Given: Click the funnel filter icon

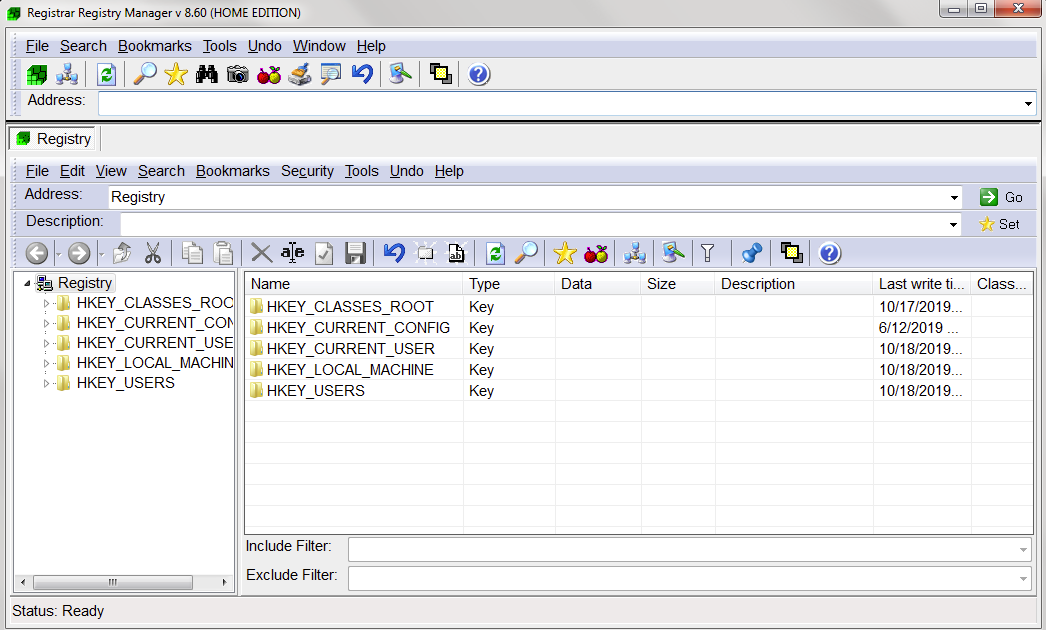Looking at the screenshot, I should point(708,253).
